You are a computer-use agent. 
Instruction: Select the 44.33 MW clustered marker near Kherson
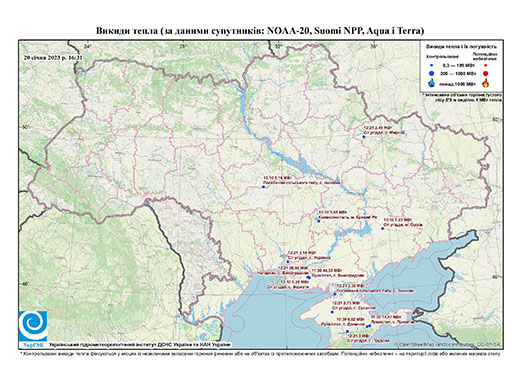point(308,277)
